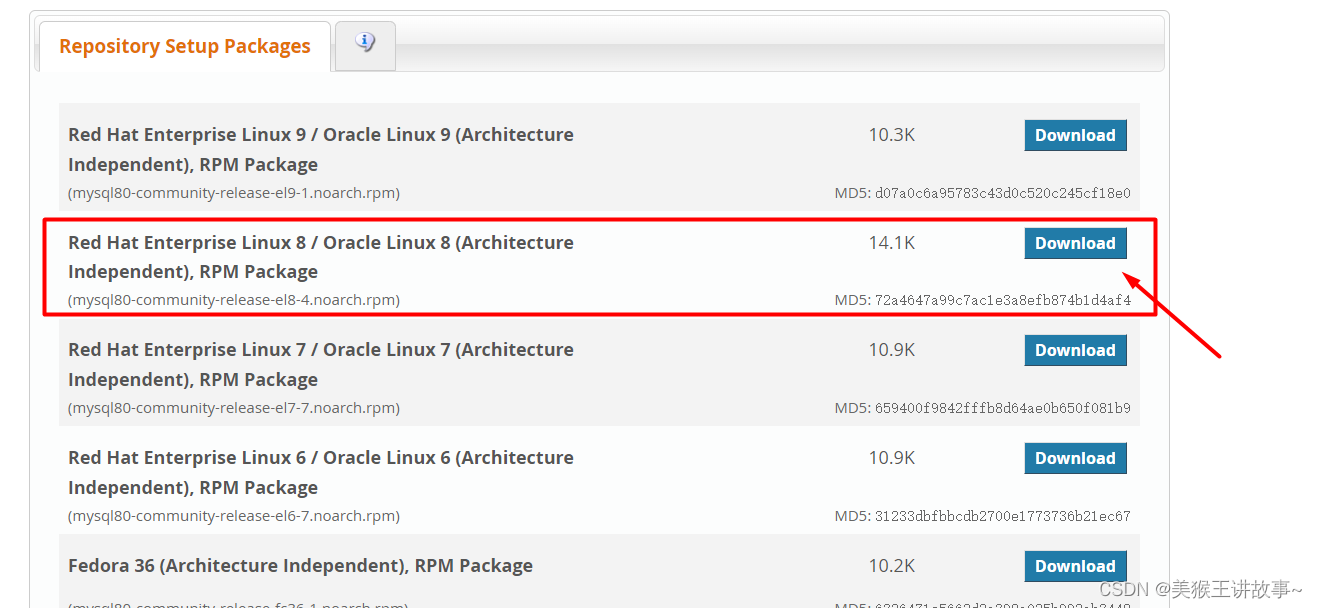Download the Red Hat Enterprise Linux 7 package
1317x608 pixels.
point(1075,350)
